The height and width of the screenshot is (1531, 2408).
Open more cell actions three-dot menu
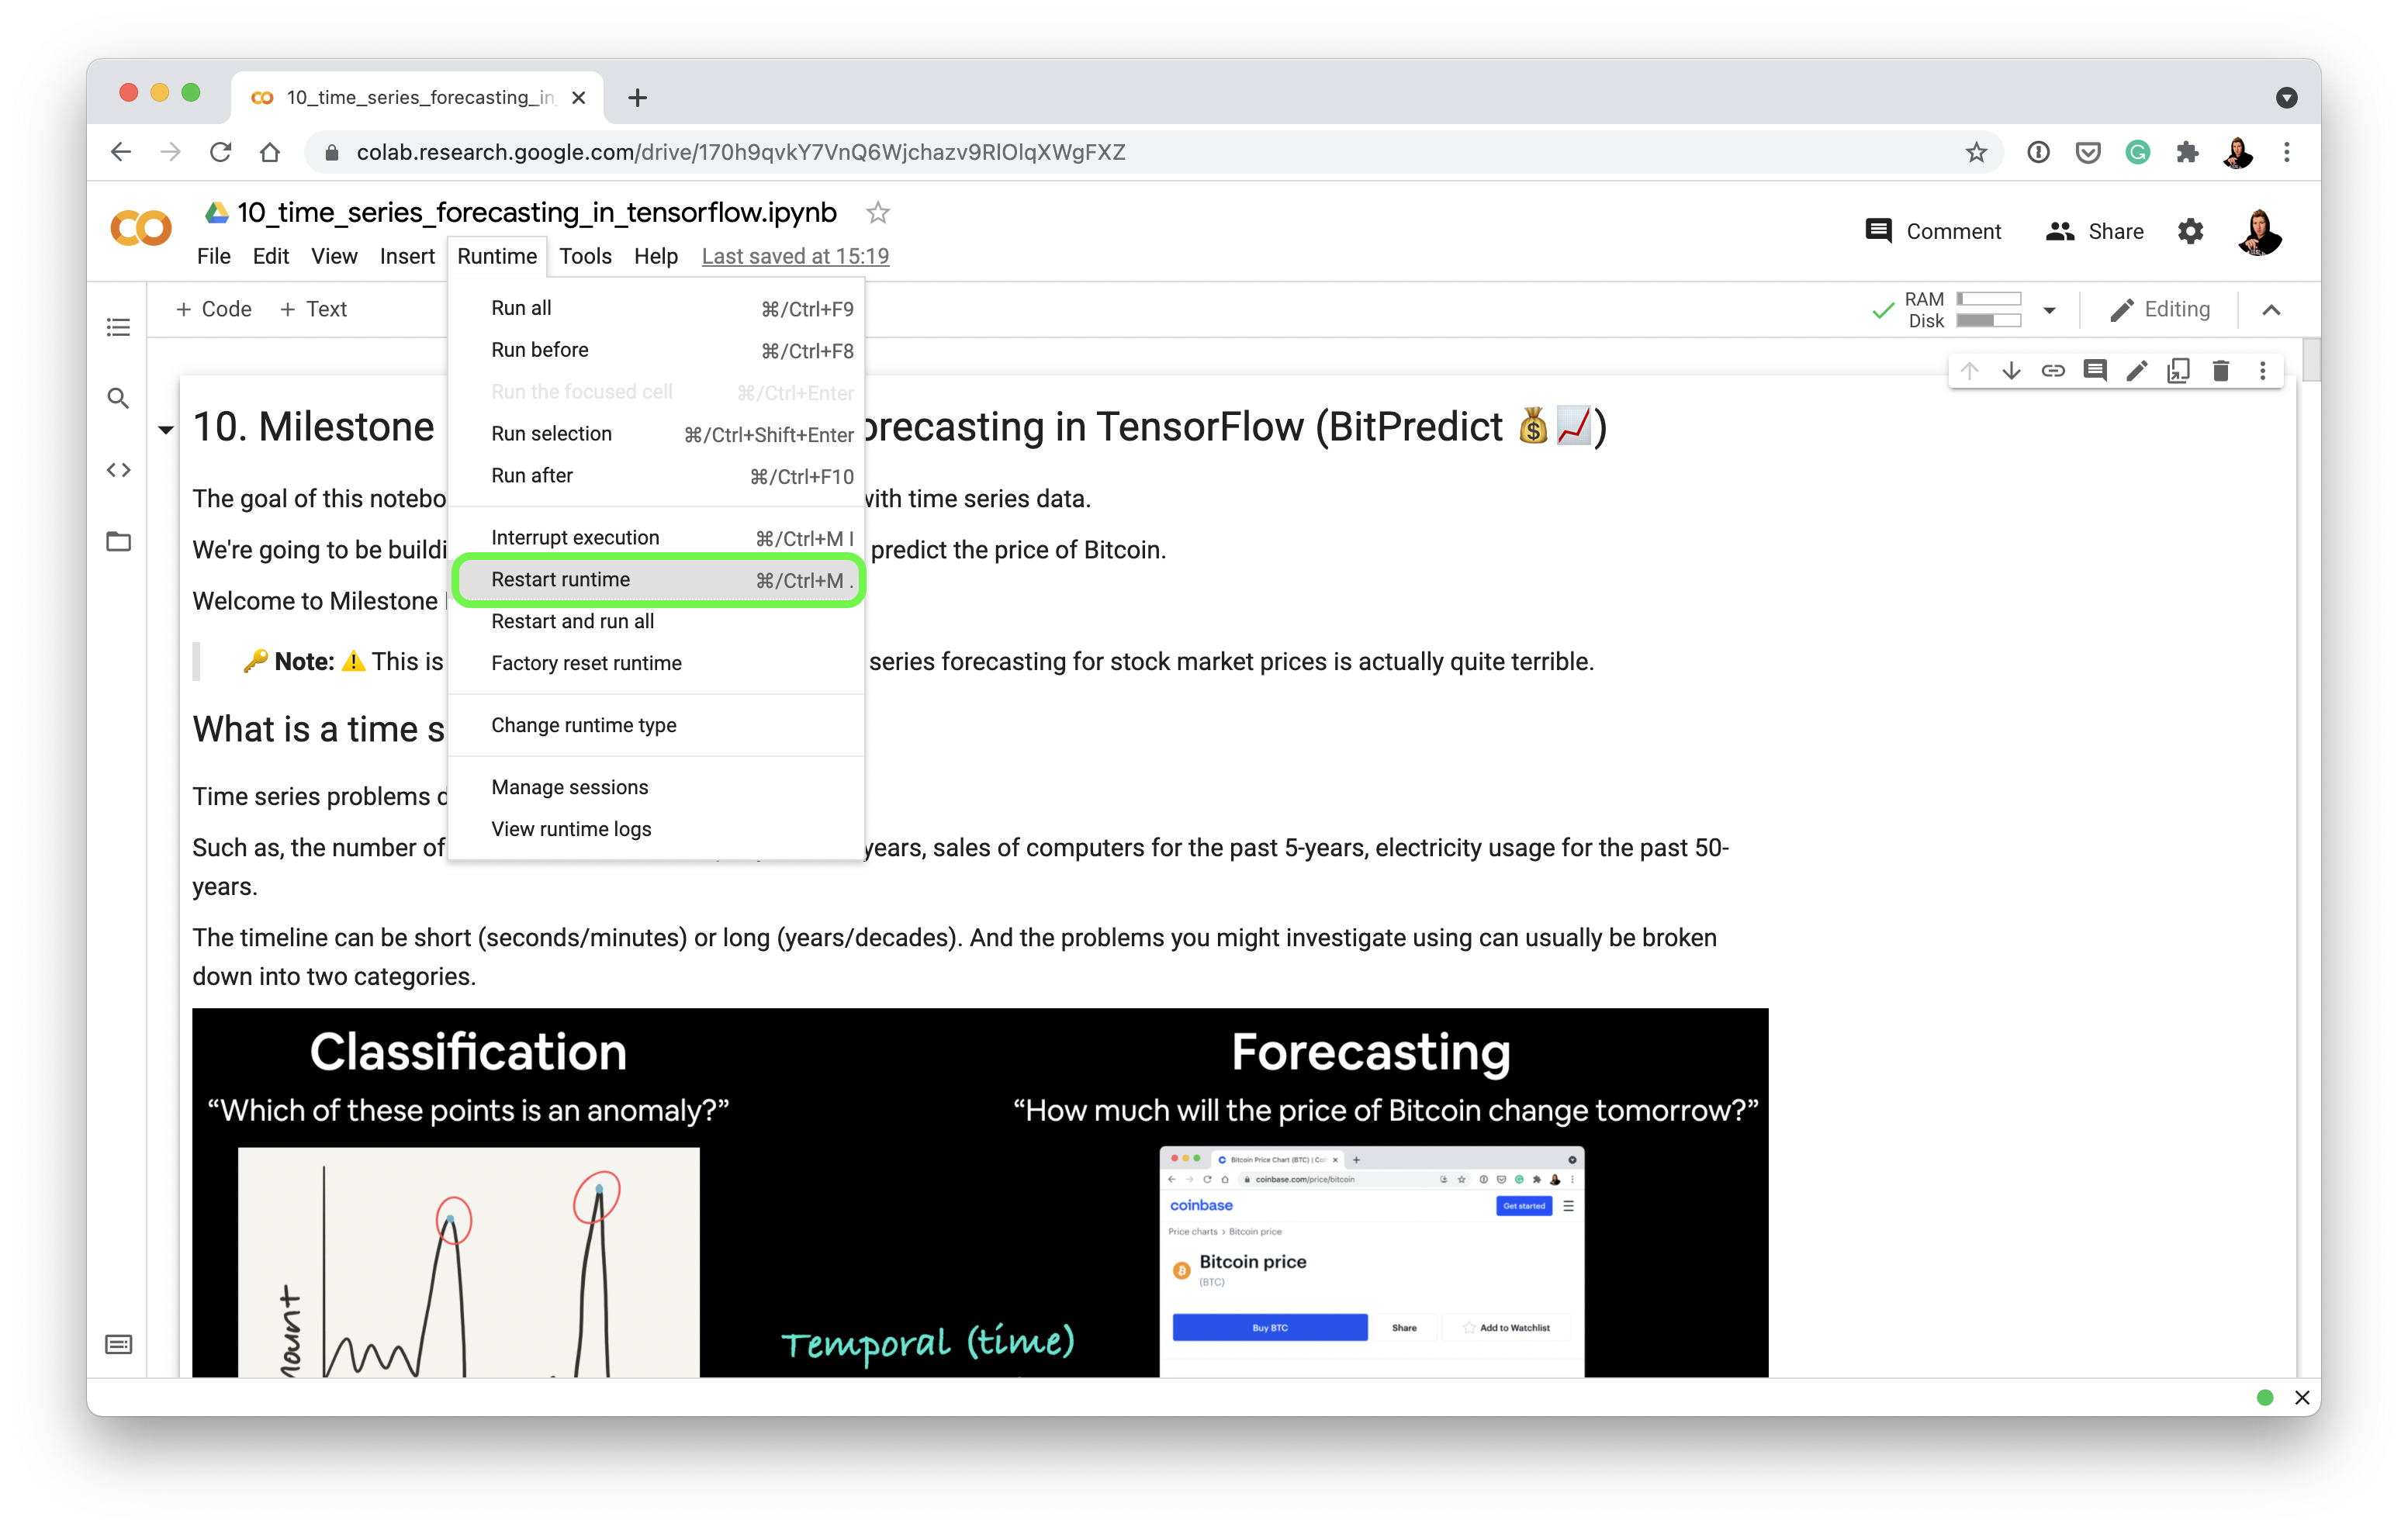(2263, 371)
